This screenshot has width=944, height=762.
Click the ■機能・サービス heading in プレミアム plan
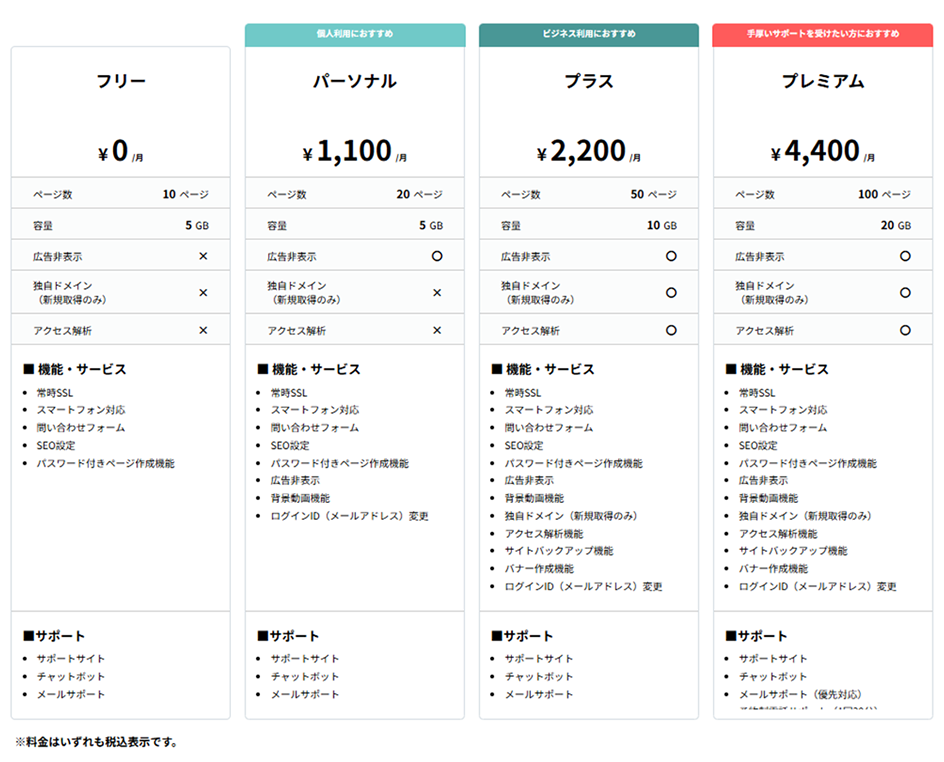777,369
